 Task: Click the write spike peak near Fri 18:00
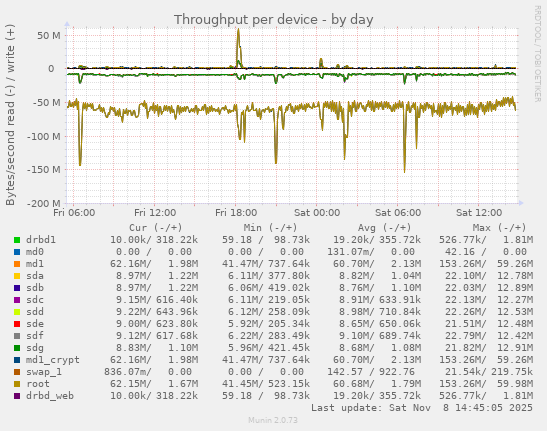[238, 29]
